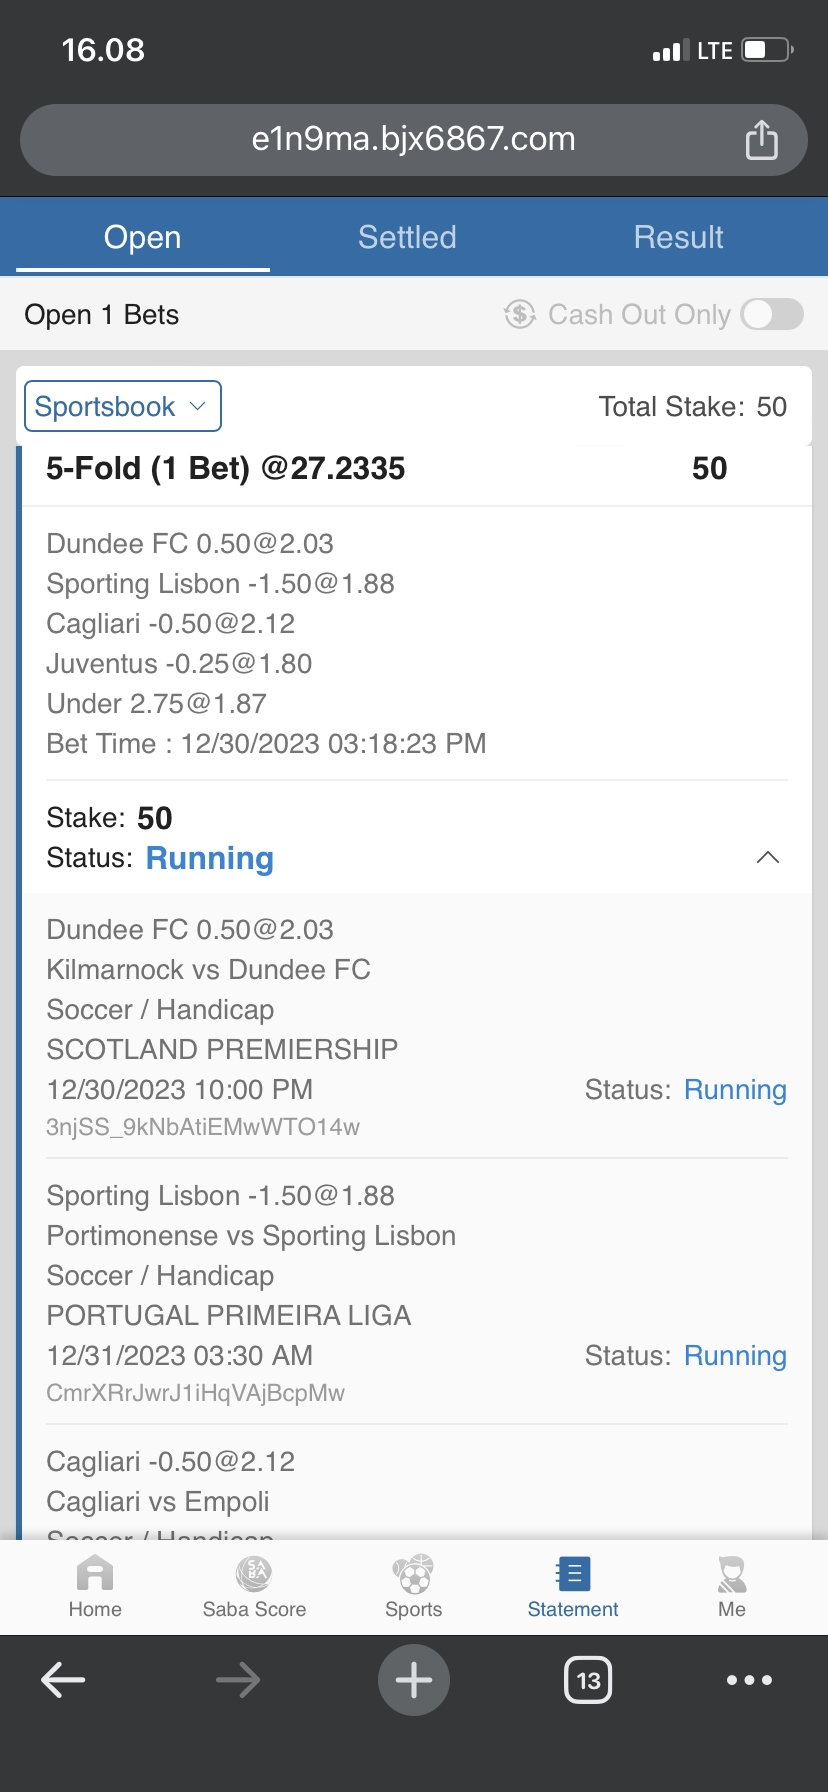Switch to the Result tab

point(678,238)
